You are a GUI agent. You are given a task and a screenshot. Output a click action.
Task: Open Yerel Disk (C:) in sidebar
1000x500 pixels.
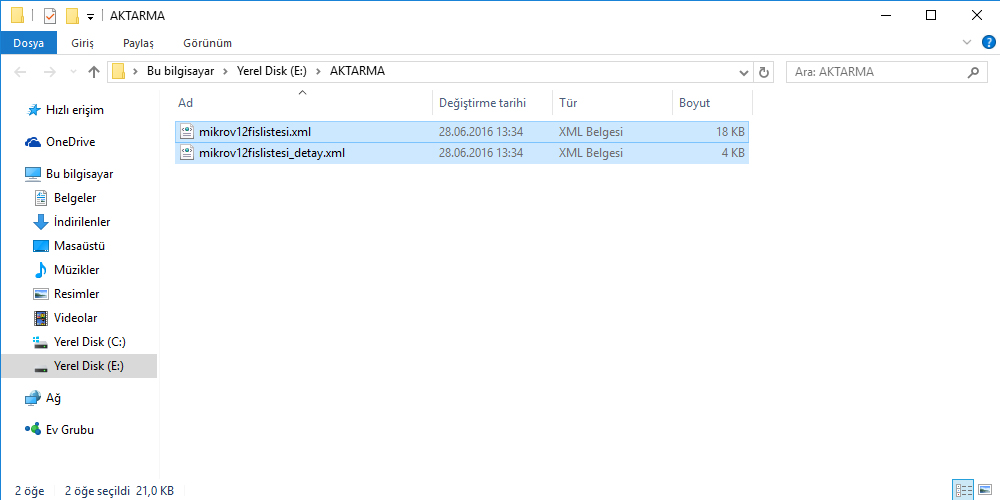(x=90, y=342)
